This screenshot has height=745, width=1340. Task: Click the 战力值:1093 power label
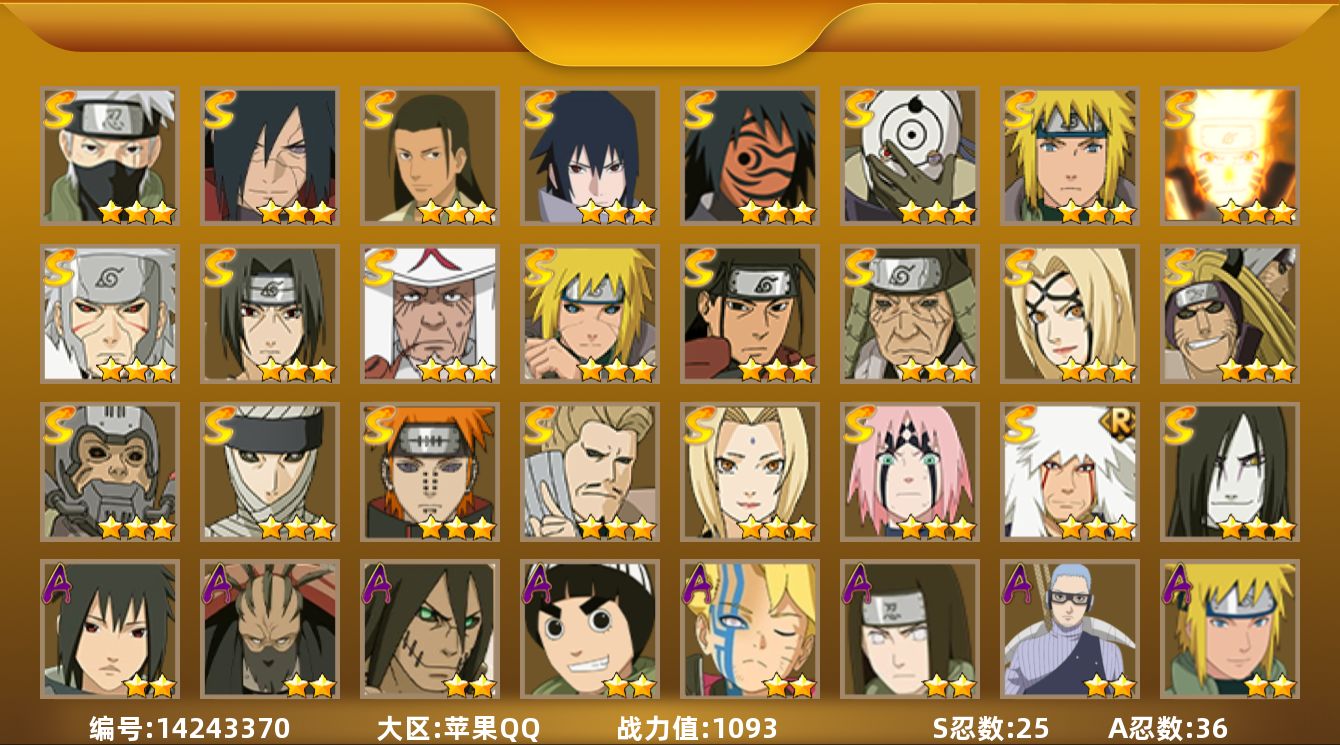tap(697, 728)
